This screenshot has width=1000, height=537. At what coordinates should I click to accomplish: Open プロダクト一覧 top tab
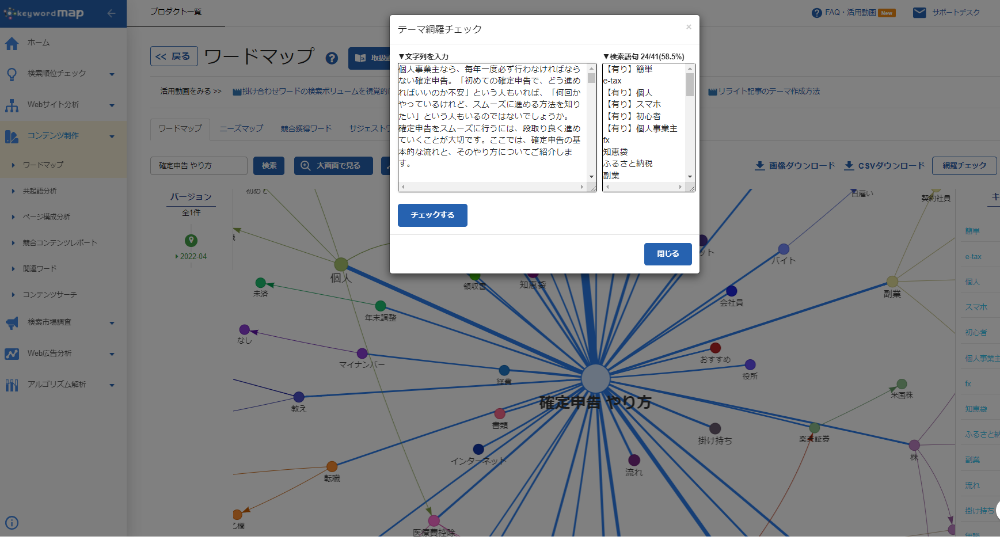tap(176, 12)
